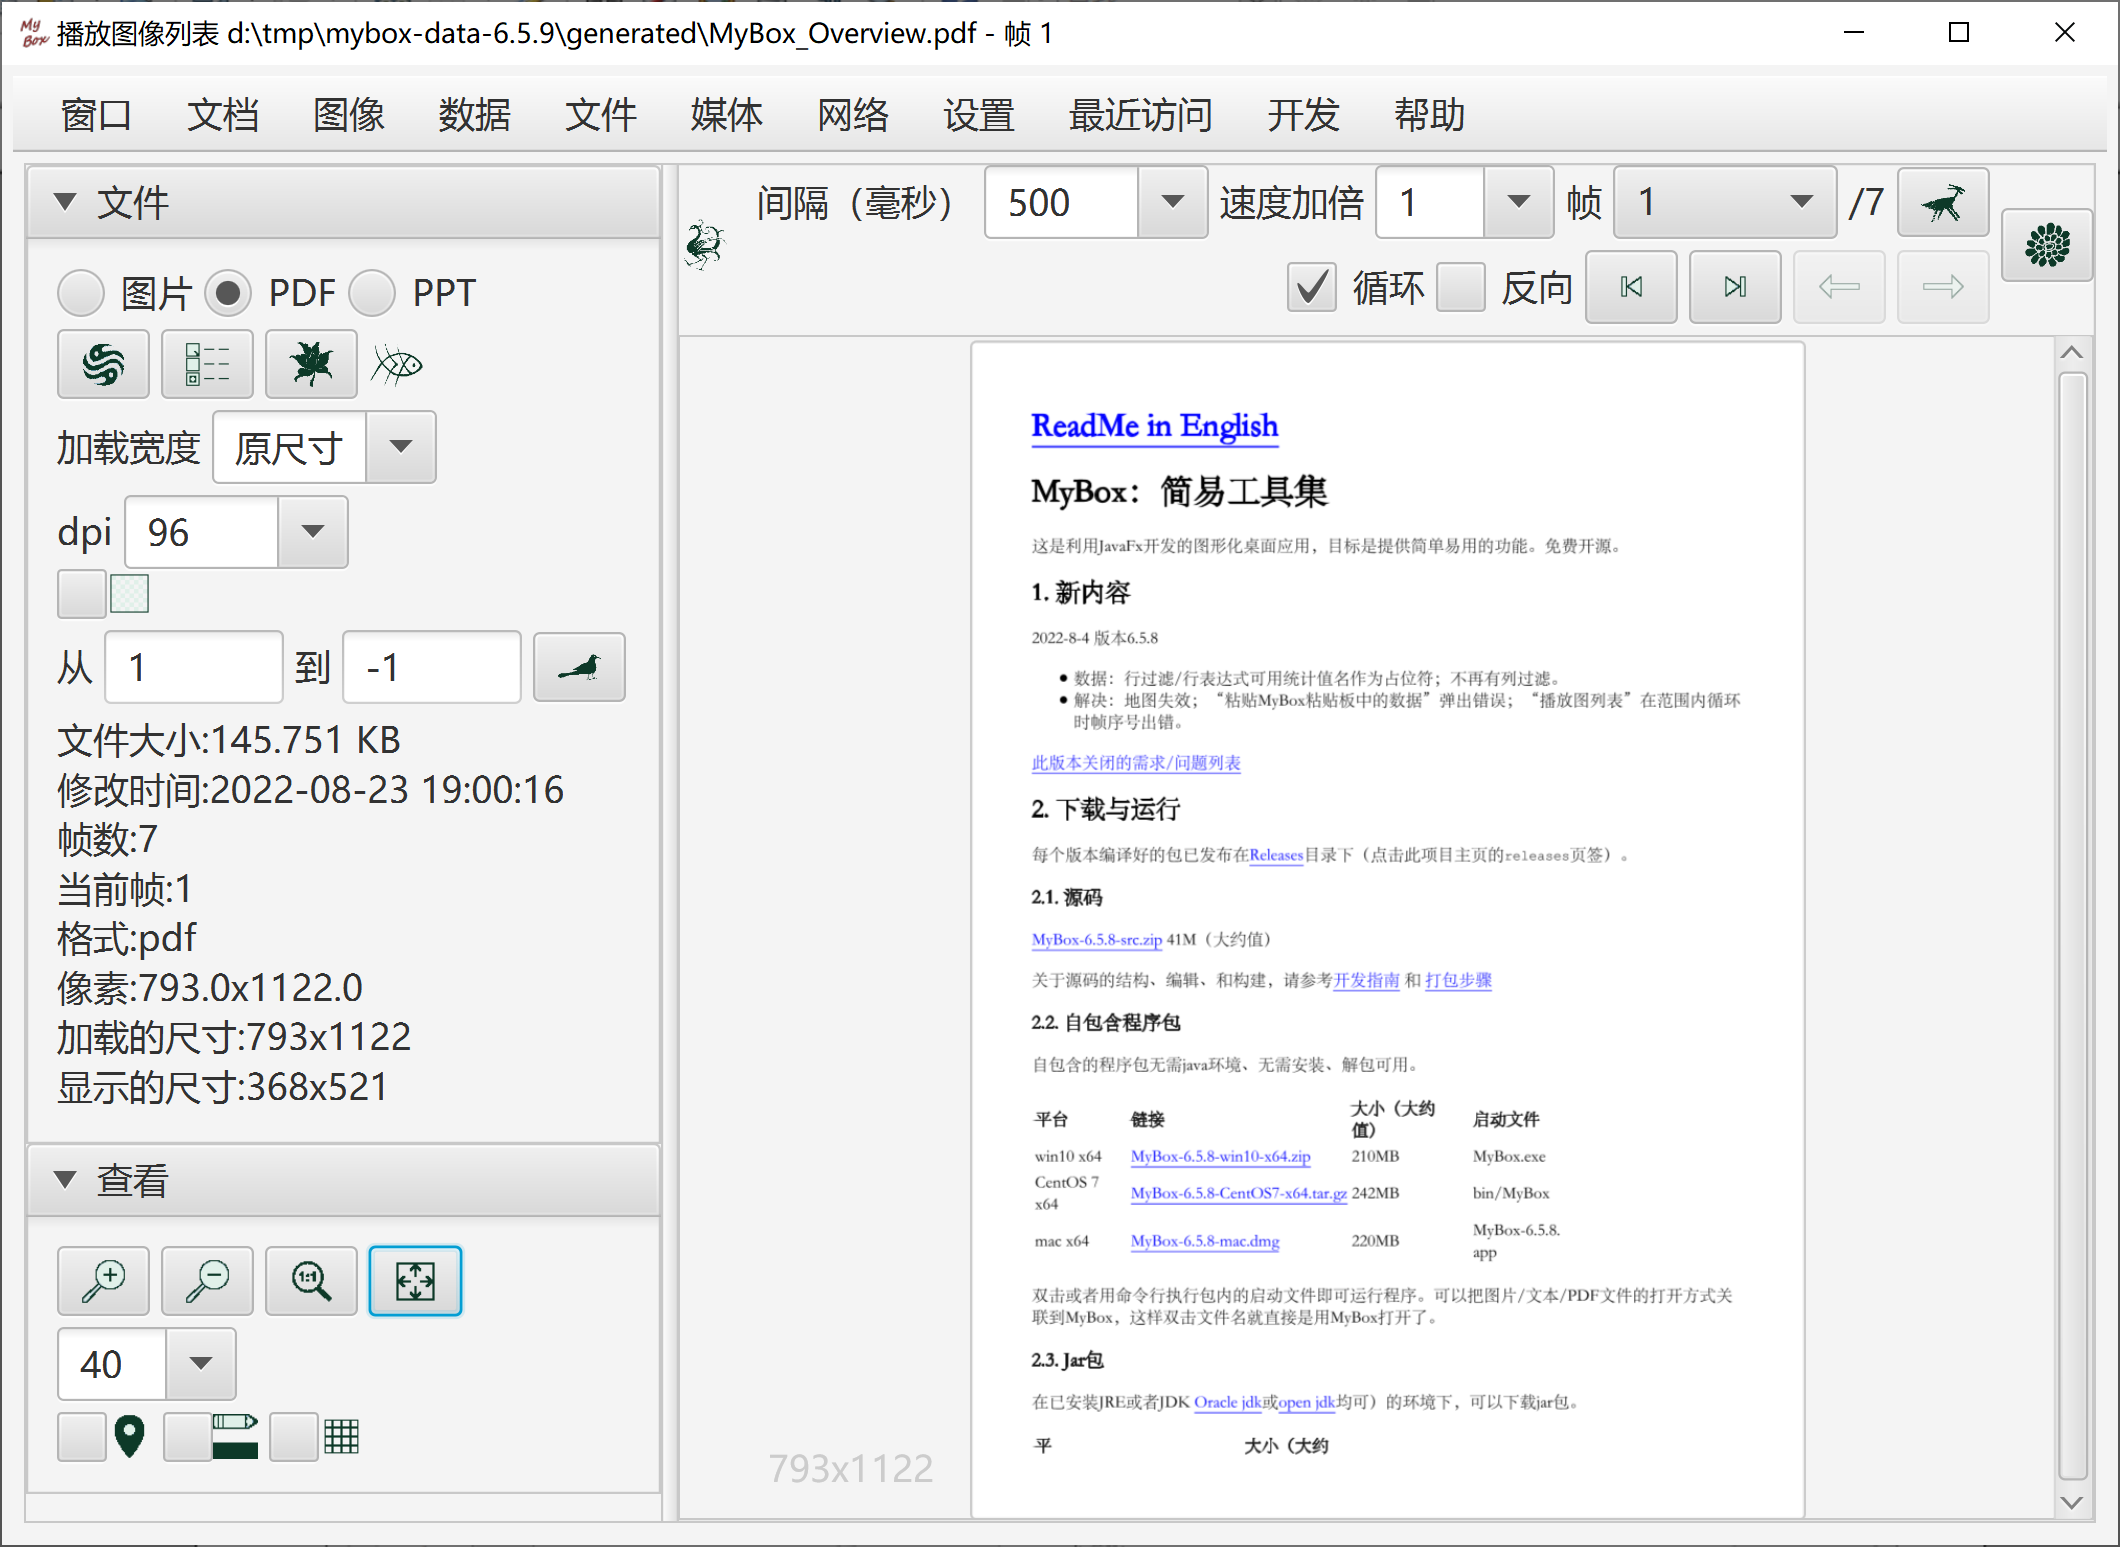Click the MyBox-6.5.8-src.zip link
The height and width of the screenshot is (1547, 2120).
[1096, 940]
